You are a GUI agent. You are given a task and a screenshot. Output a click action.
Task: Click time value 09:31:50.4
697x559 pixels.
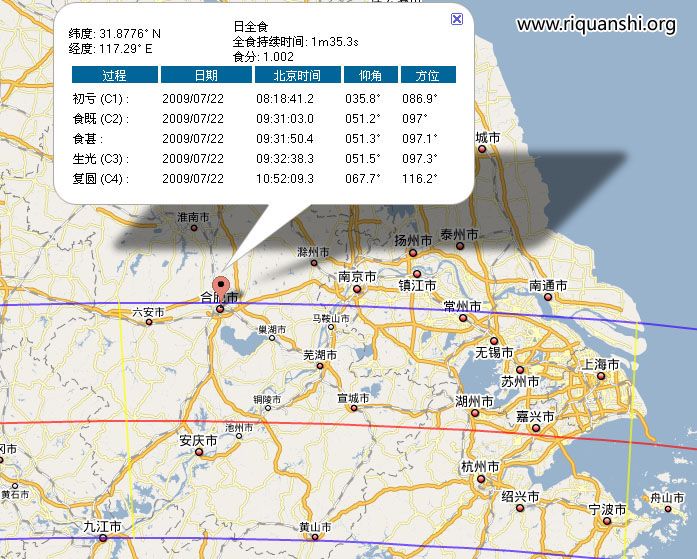tap(284, 139)
